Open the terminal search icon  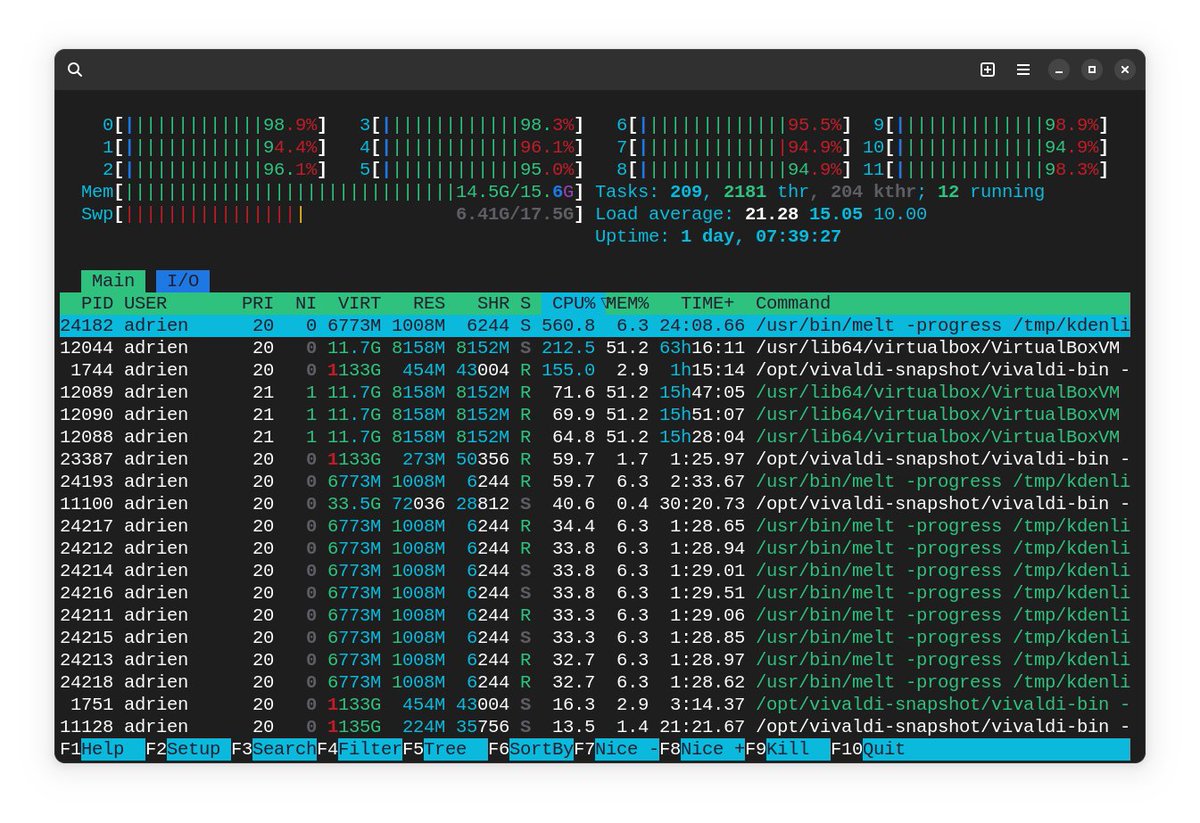pos(75,69)
